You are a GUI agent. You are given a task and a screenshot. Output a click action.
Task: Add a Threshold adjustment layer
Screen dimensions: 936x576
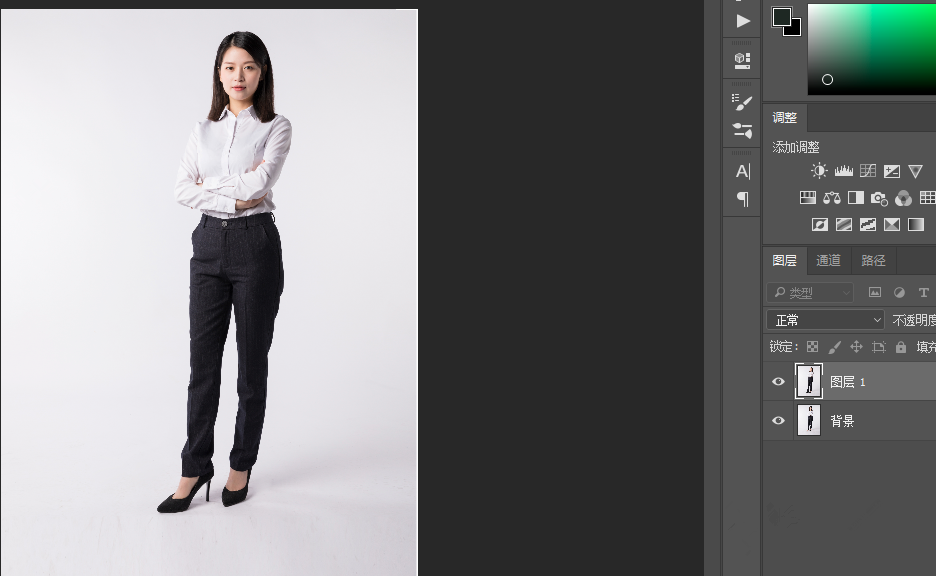(x=868, y=224)
